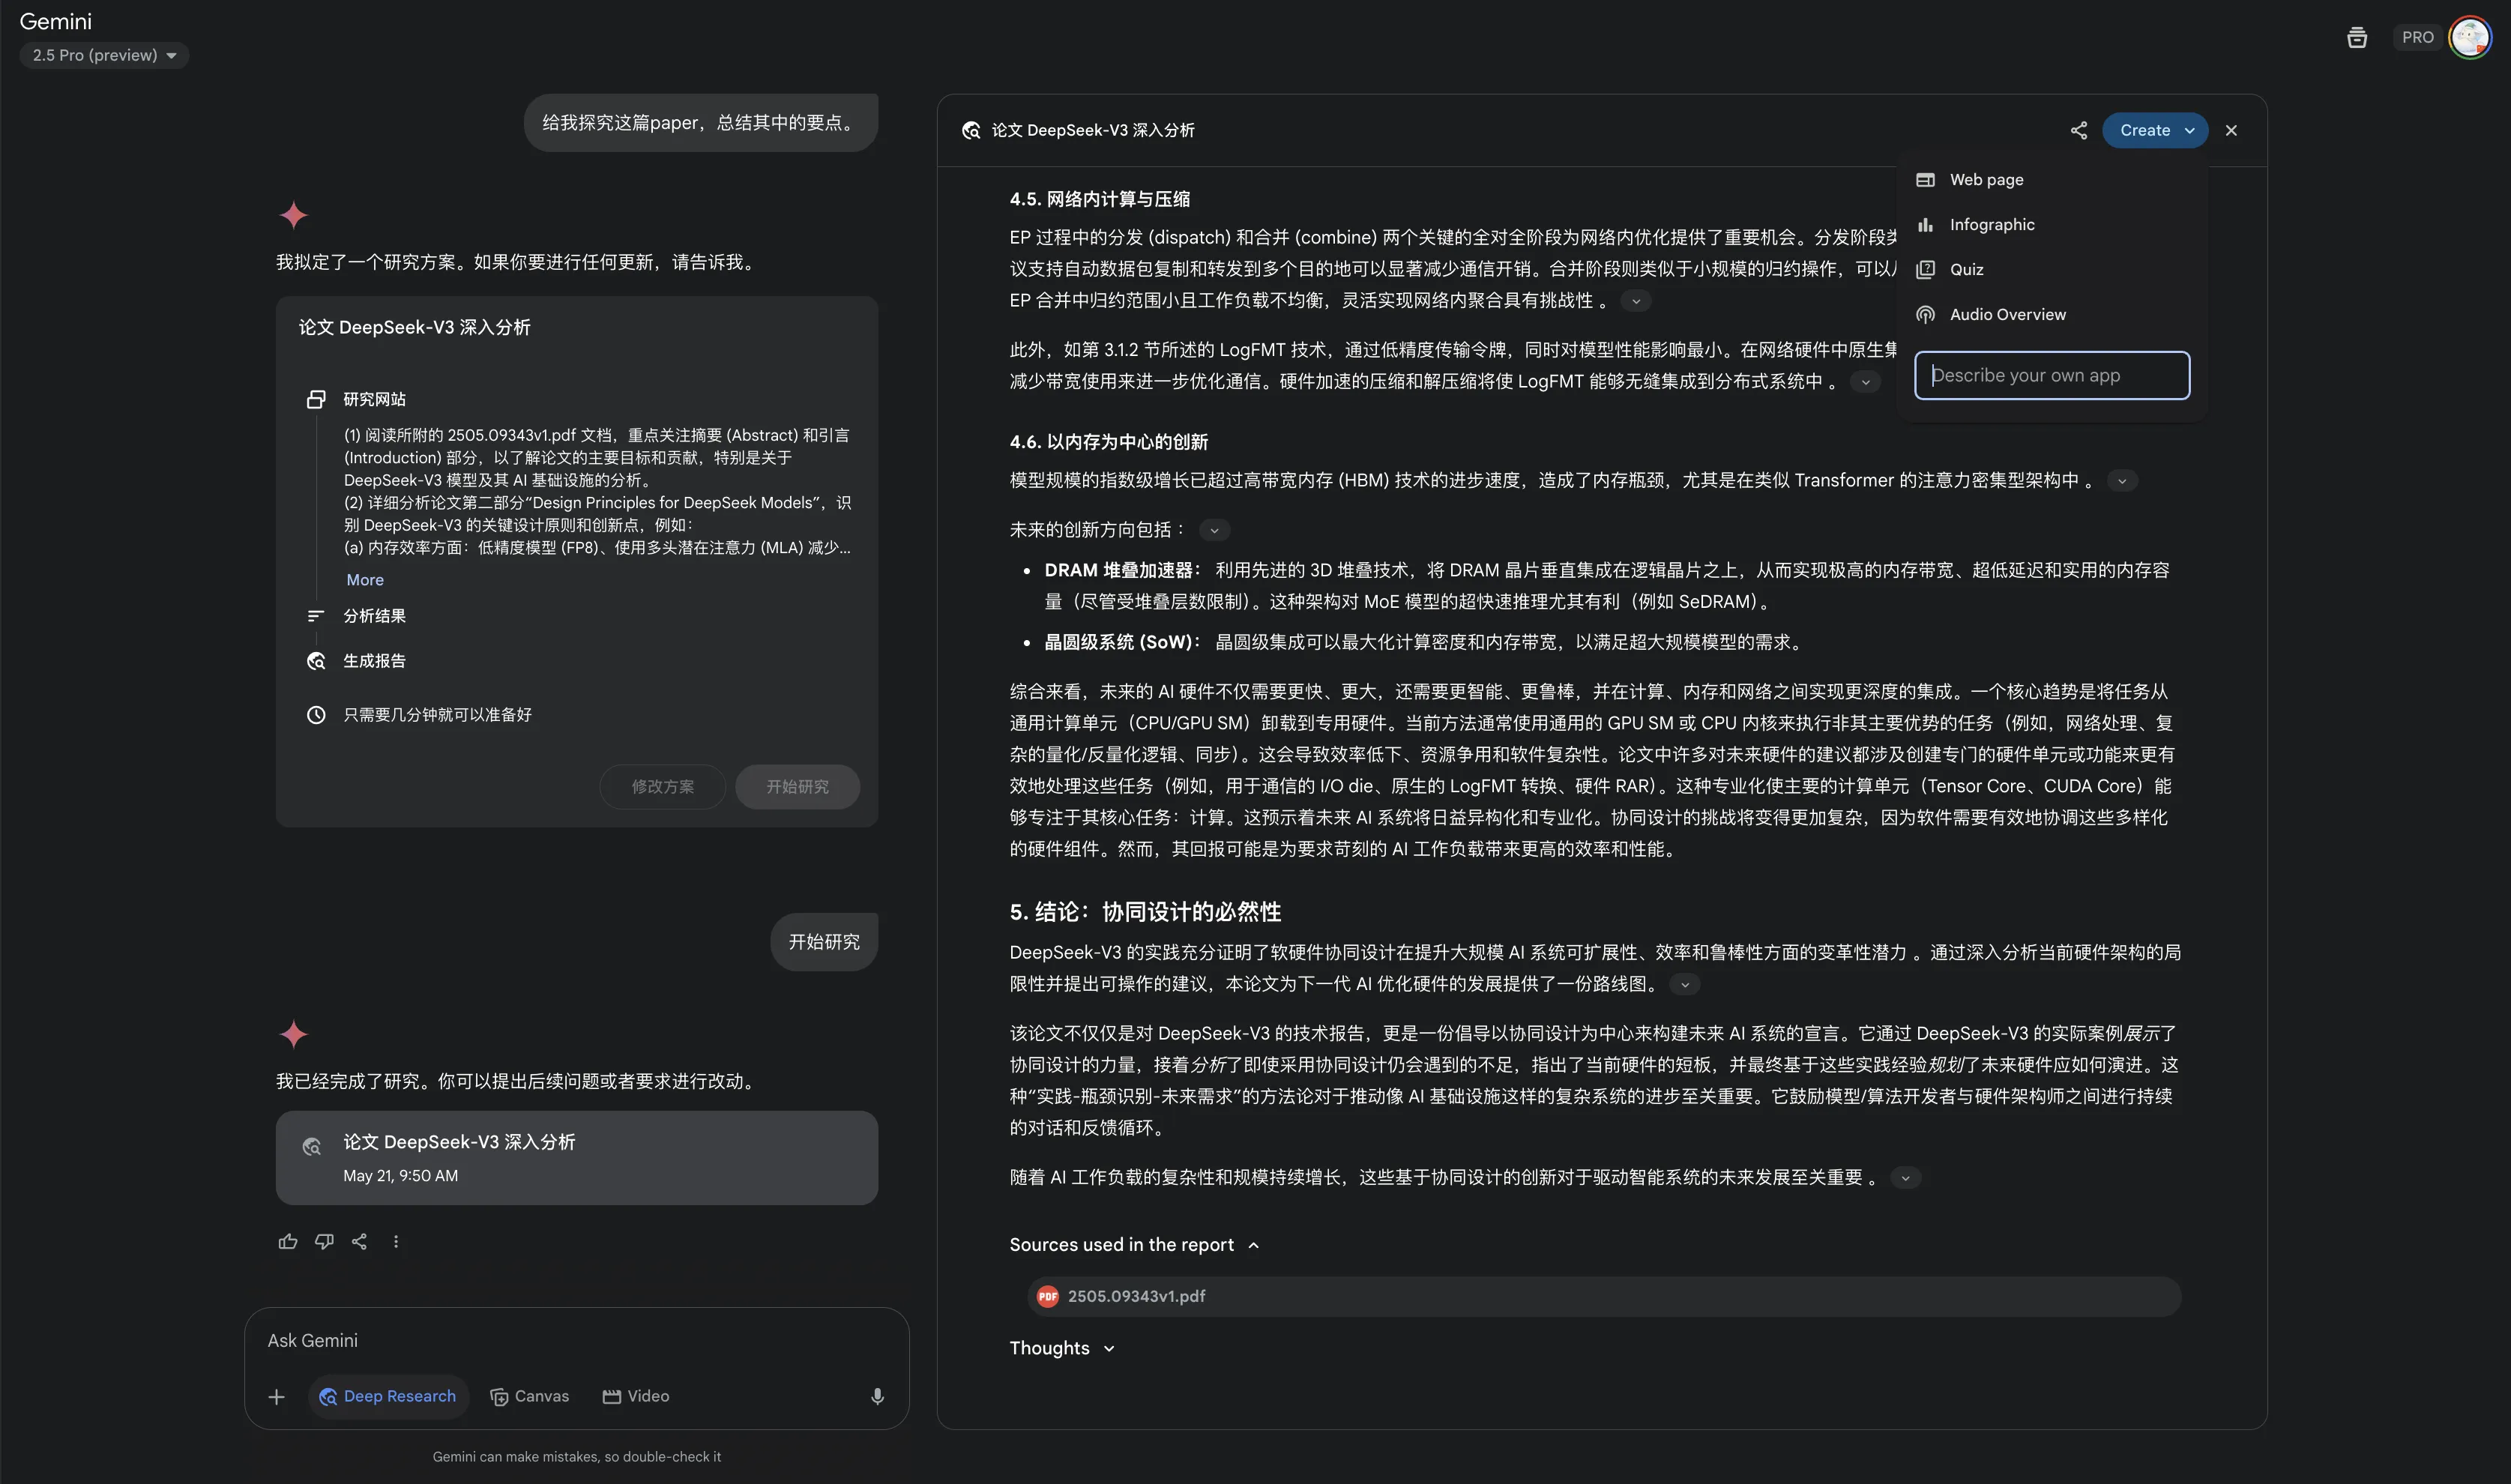Click the report card's research icon

[x=312, y=1146]
